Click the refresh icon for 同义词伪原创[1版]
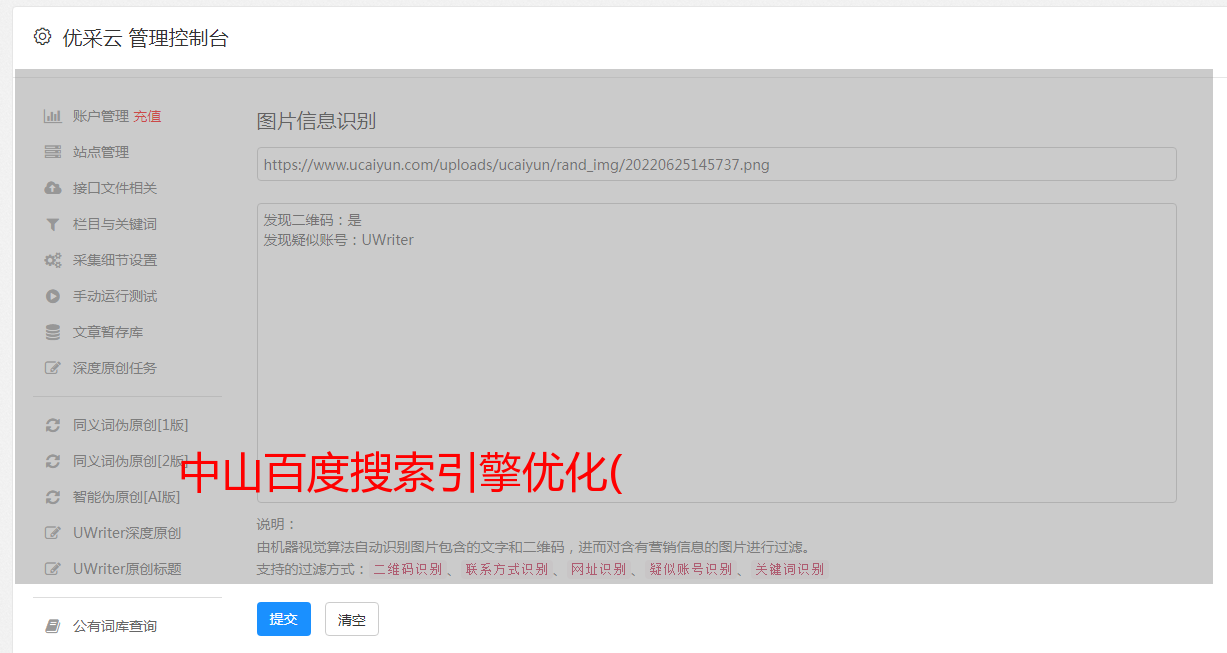This screenshot has height=653, width=1227. [x=53, y=425]
